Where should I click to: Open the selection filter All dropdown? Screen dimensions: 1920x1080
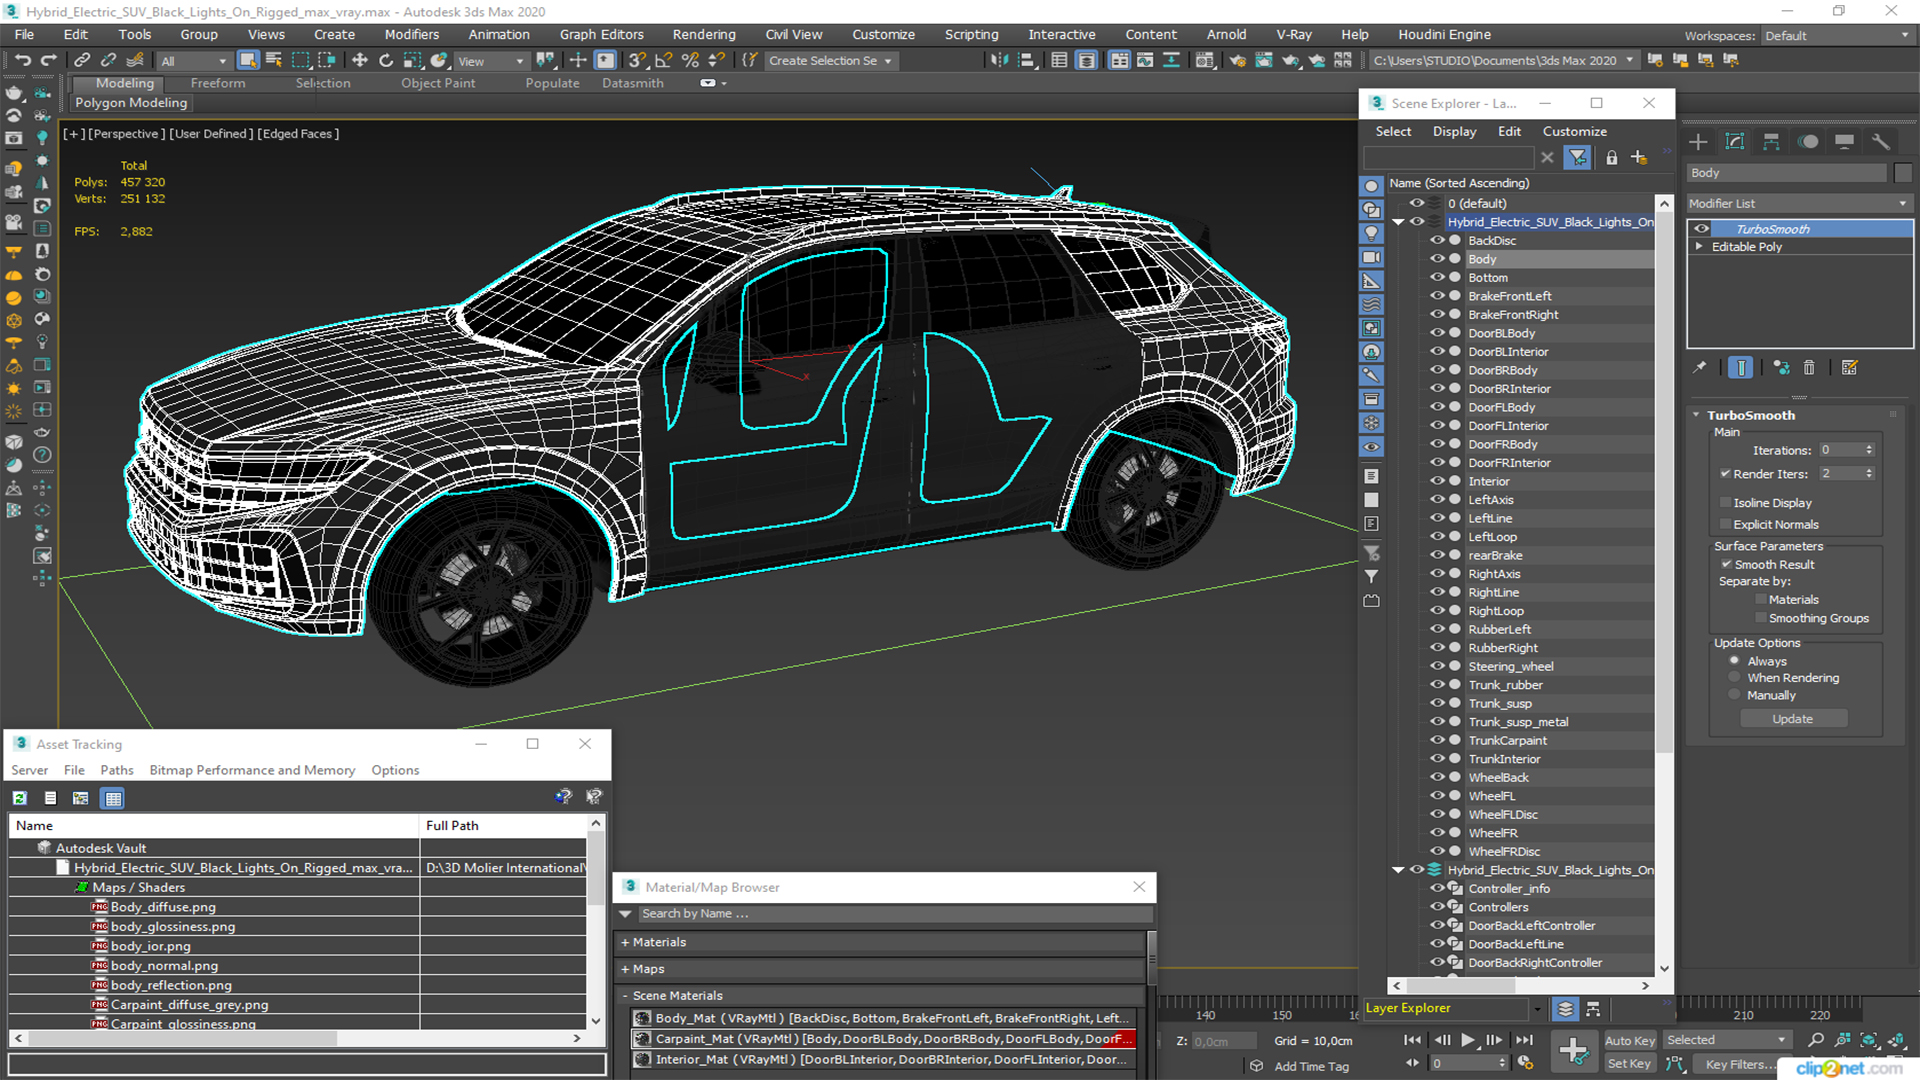[x=194, y=61]
